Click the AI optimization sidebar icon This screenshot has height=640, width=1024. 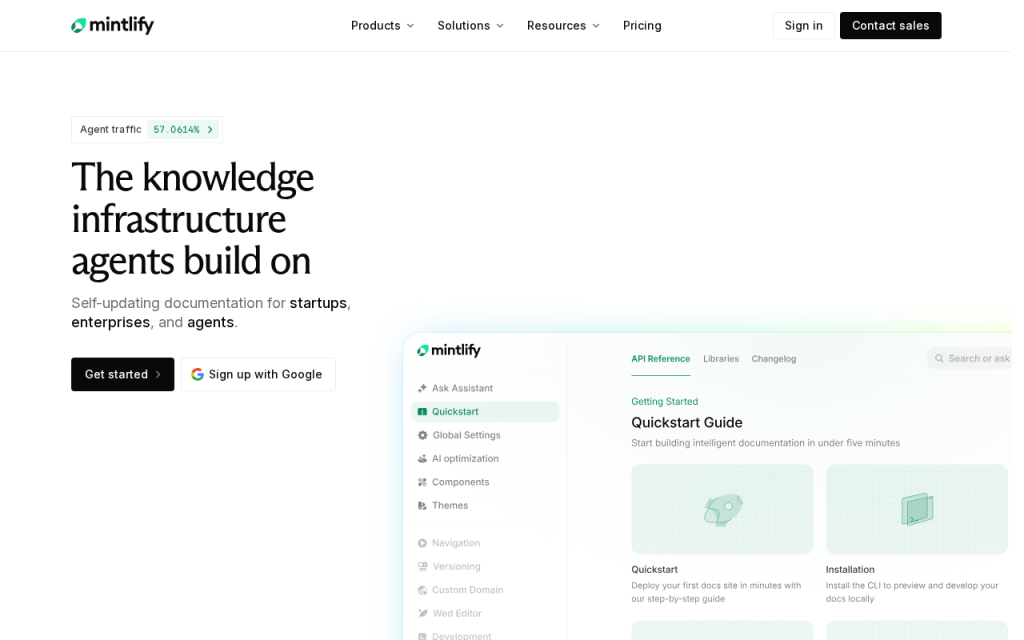pos(422,458)
